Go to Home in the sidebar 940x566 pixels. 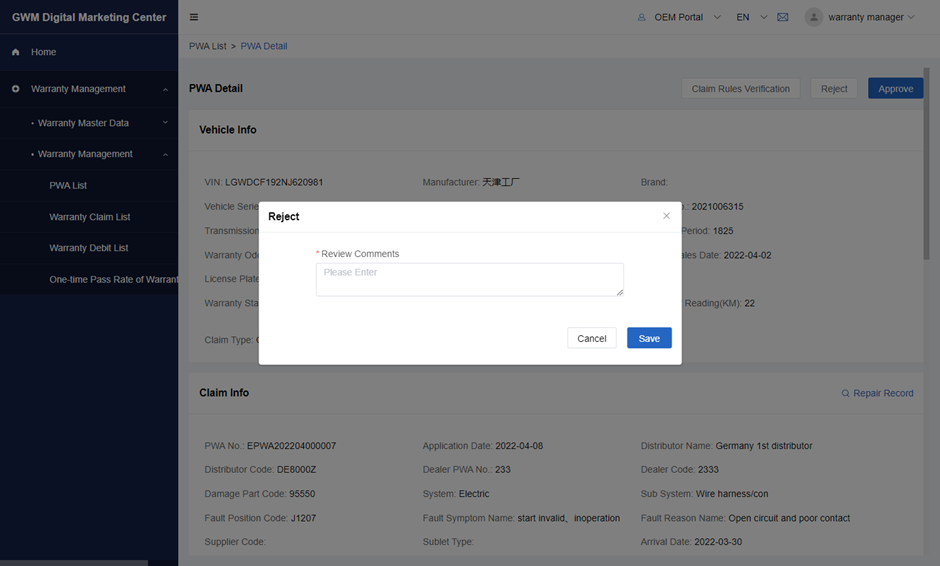pyautogui.click(x=43, y=52)
